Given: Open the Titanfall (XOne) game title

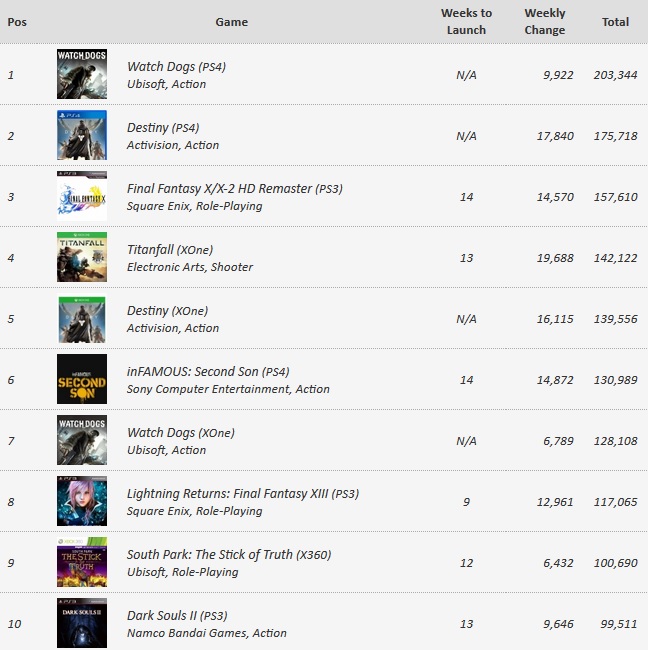Looking at the screenshot, I should tap(170, 250).
